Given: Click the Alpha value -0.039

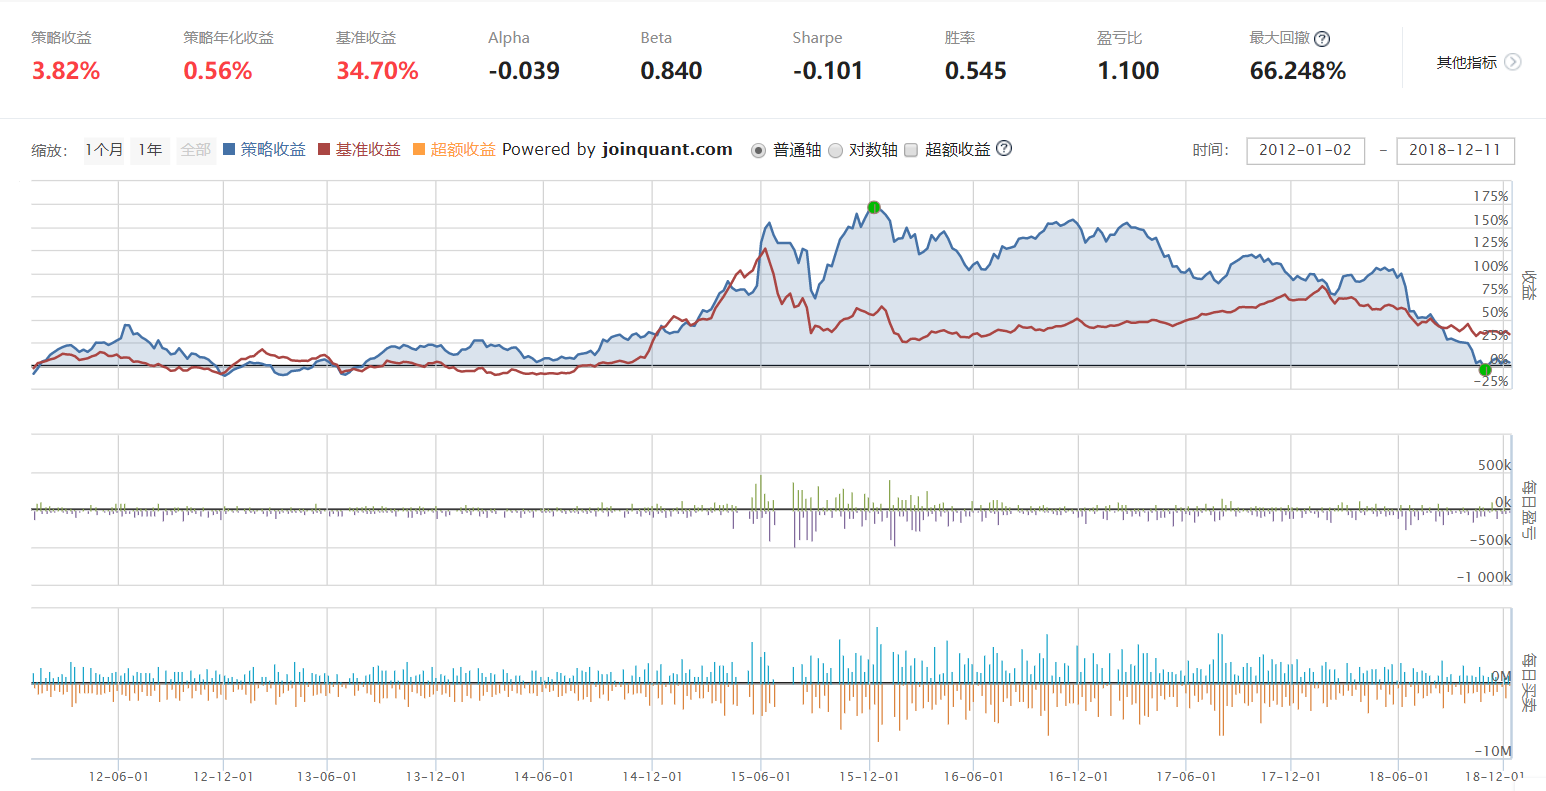Looking at the screenshot, I should 524,71.
